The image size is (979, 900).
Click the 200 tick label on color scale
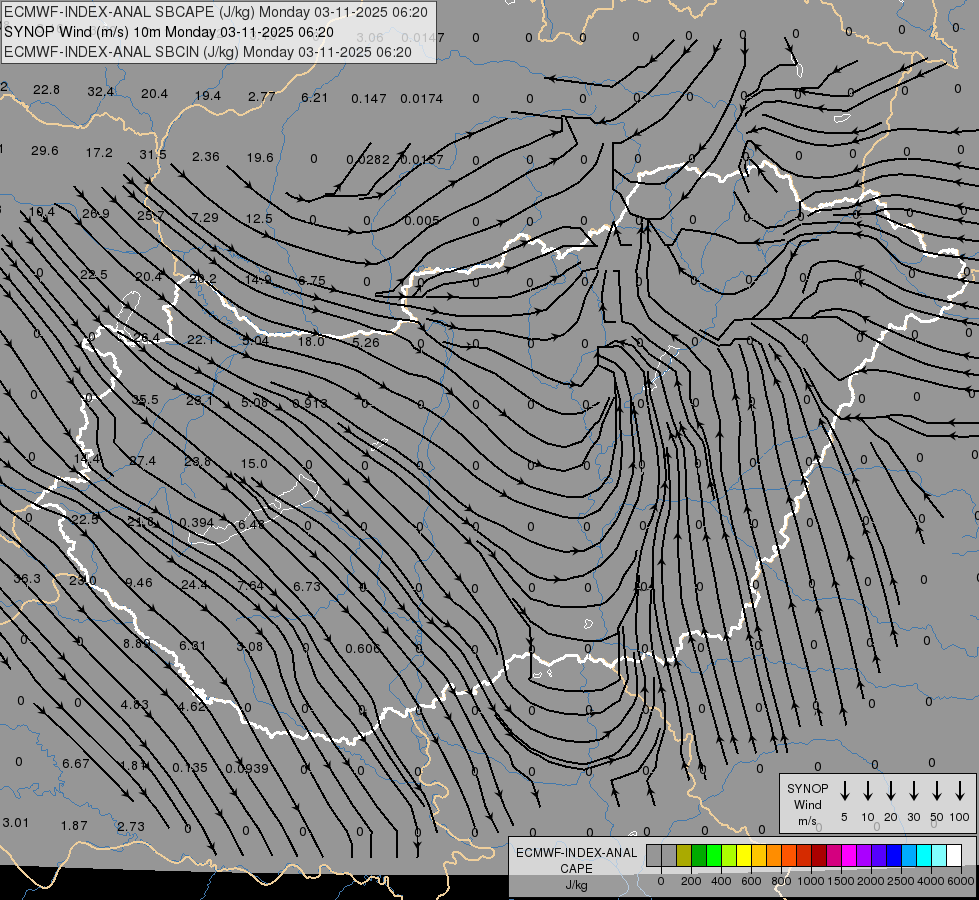(x=691, y=881)
